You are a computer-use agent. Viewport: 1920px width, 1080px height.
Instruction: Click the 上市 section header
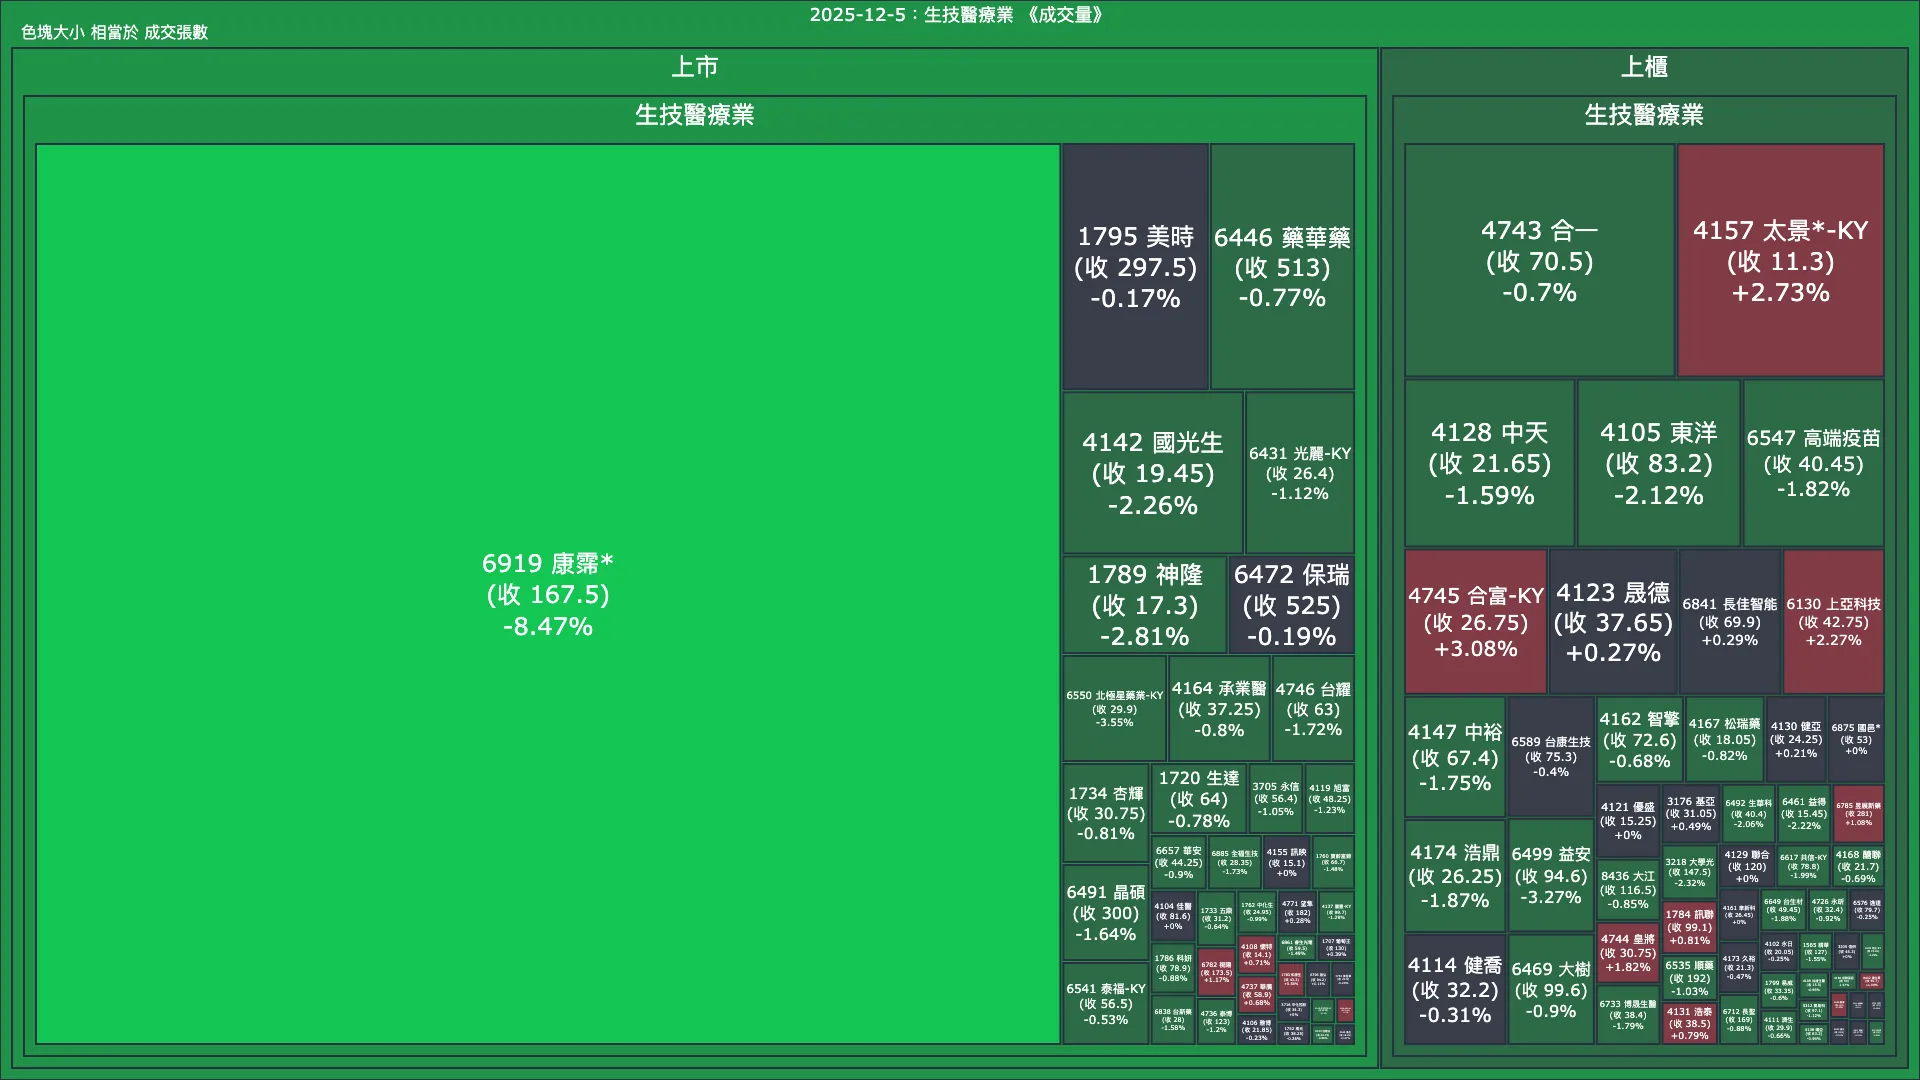pyautogui.click(x=694, y=67)
